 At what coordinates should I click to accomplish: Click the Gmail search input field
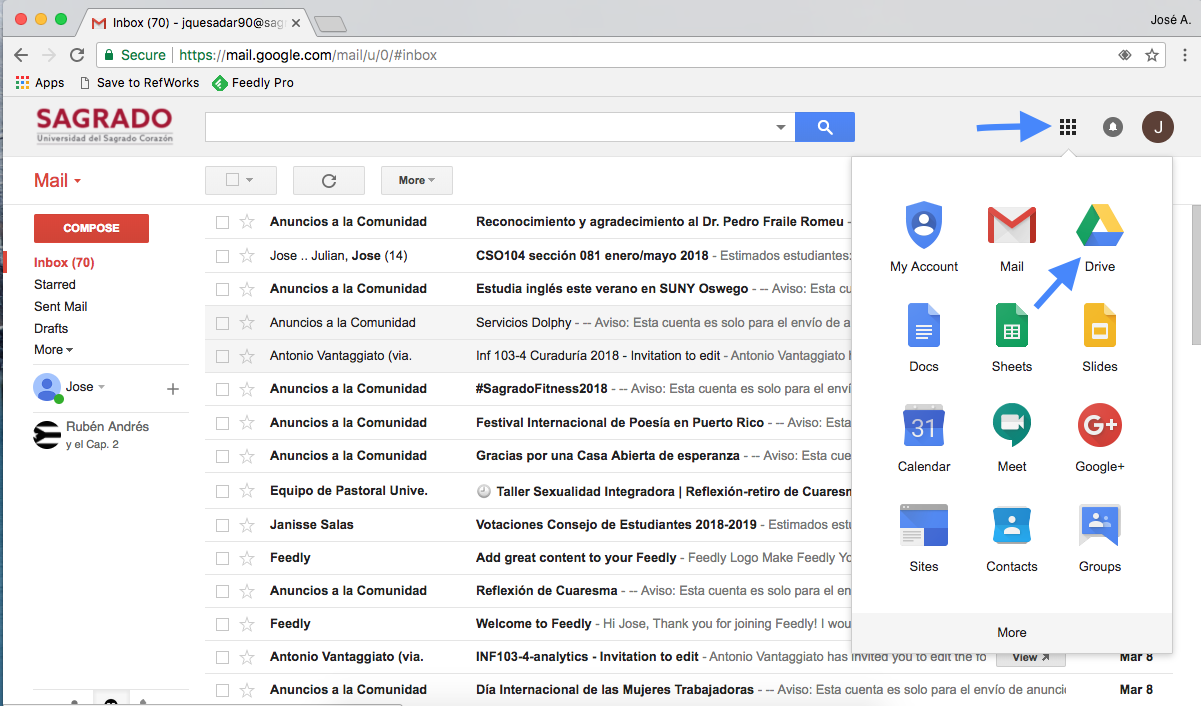(x=490, y=127)
